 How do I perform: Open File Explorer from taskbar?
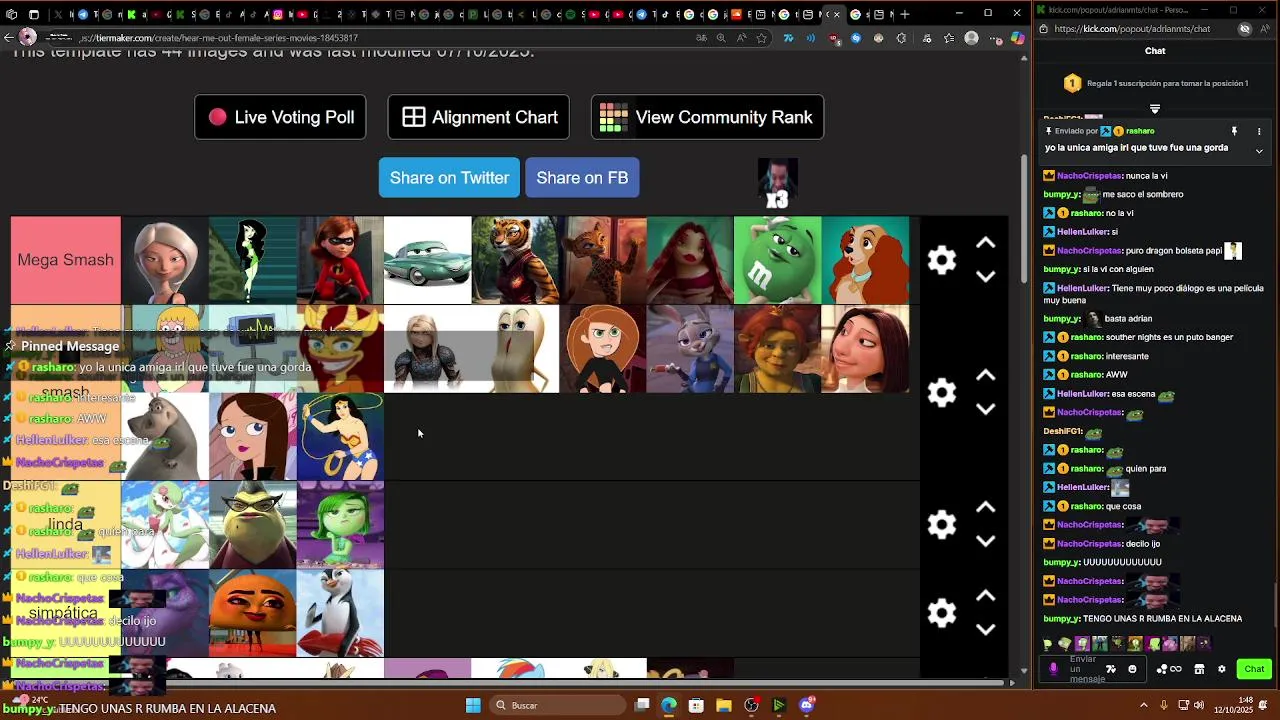724,706
